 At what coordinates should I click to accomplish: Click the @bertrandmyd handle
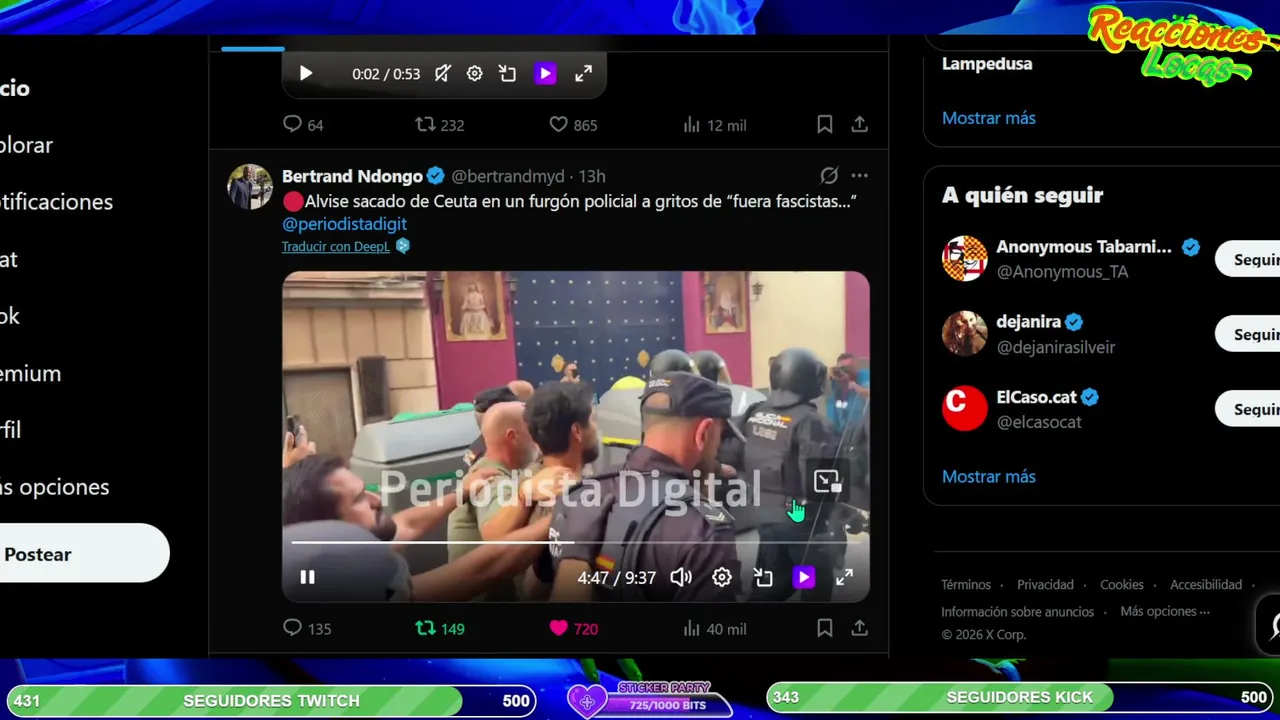pos(508,176)
